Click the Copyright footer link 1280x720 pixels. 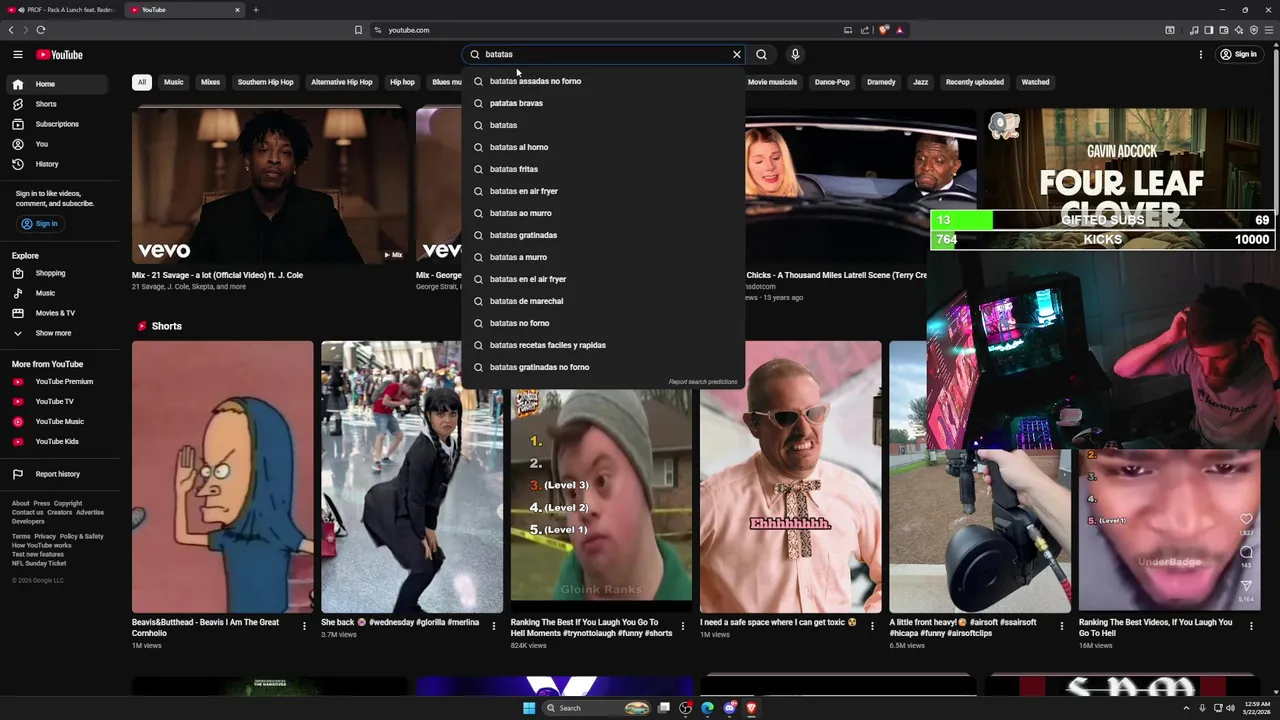(x=68, y=504)
